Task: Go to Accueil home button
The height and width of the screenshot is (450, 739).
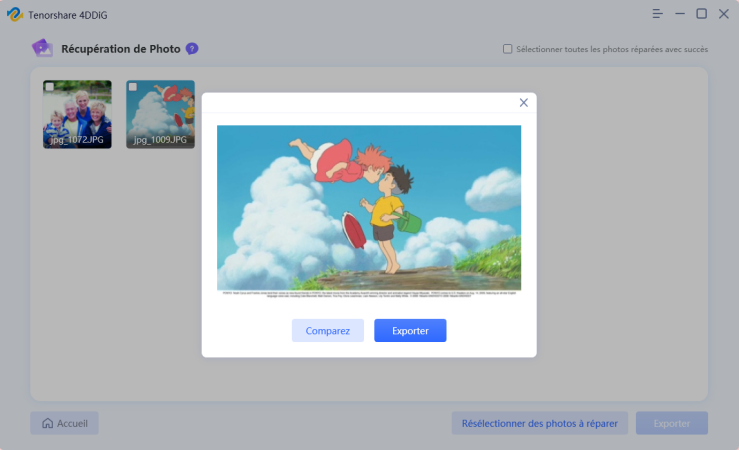Action: tap(65, 423)
